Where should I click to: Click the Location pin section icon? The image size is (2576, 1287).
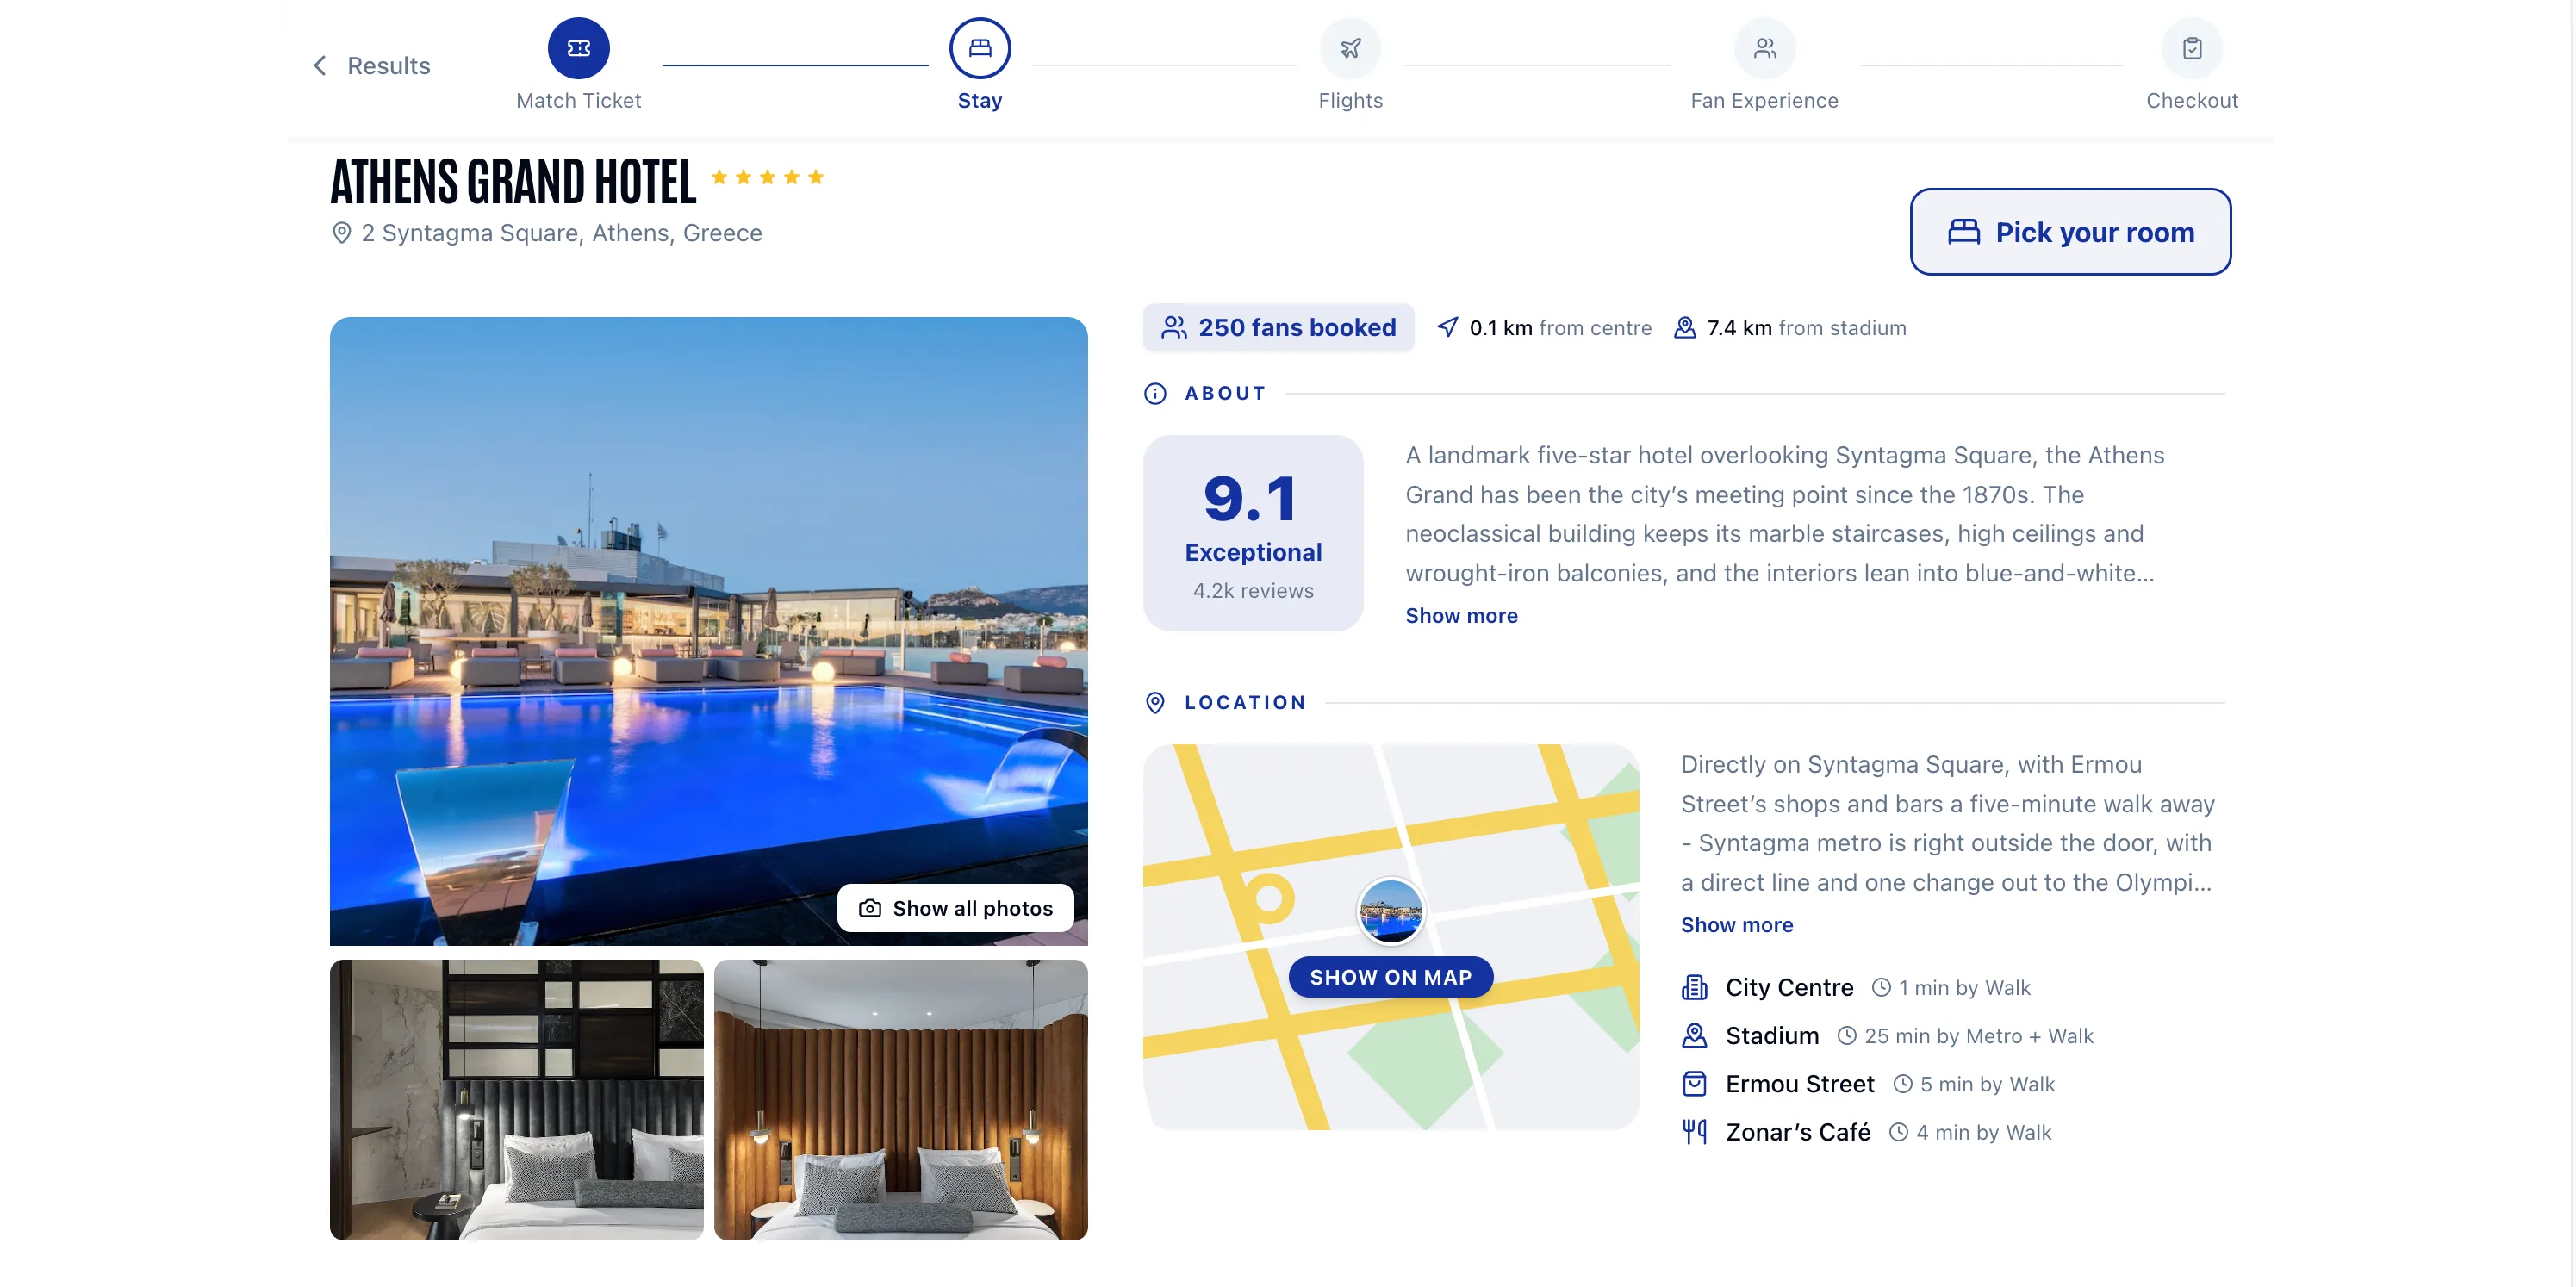pos(1155,703)
